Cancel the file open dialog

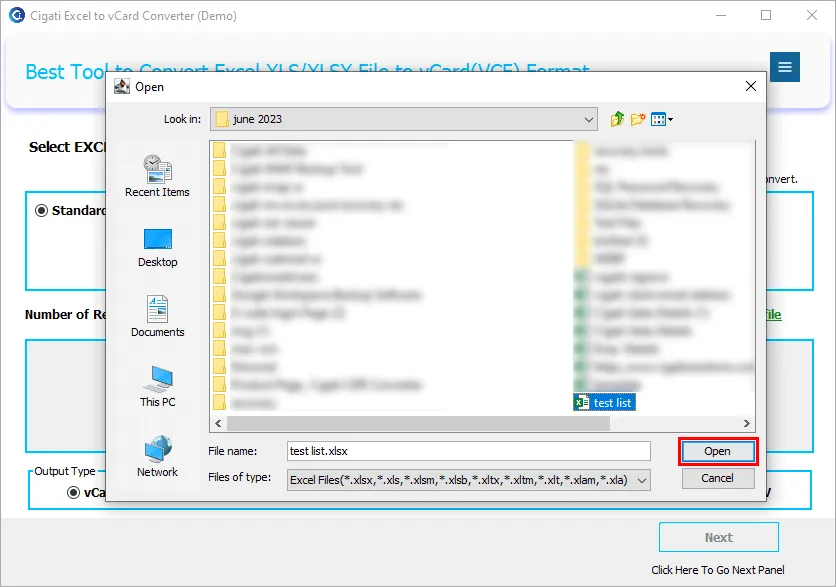(x=718, y=478)
